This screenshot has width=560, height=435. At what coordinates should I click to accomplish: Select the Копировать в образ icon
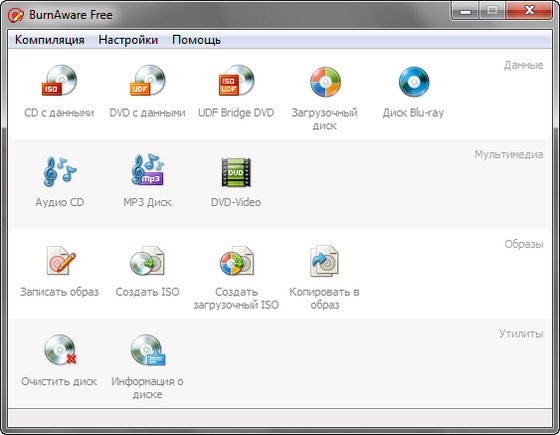click(324, 261)
